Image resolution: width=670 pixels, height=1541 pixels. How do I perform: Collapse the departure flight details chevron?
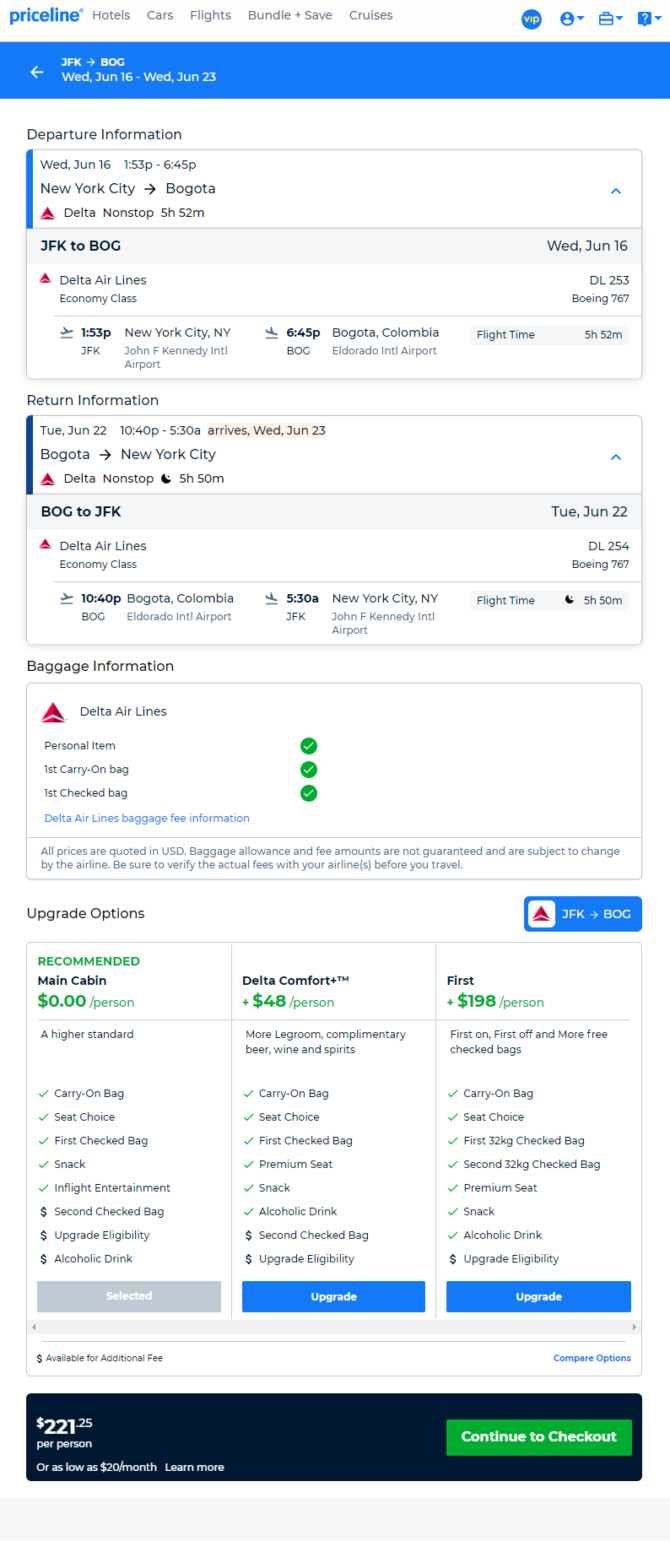(x=616, y=191)
